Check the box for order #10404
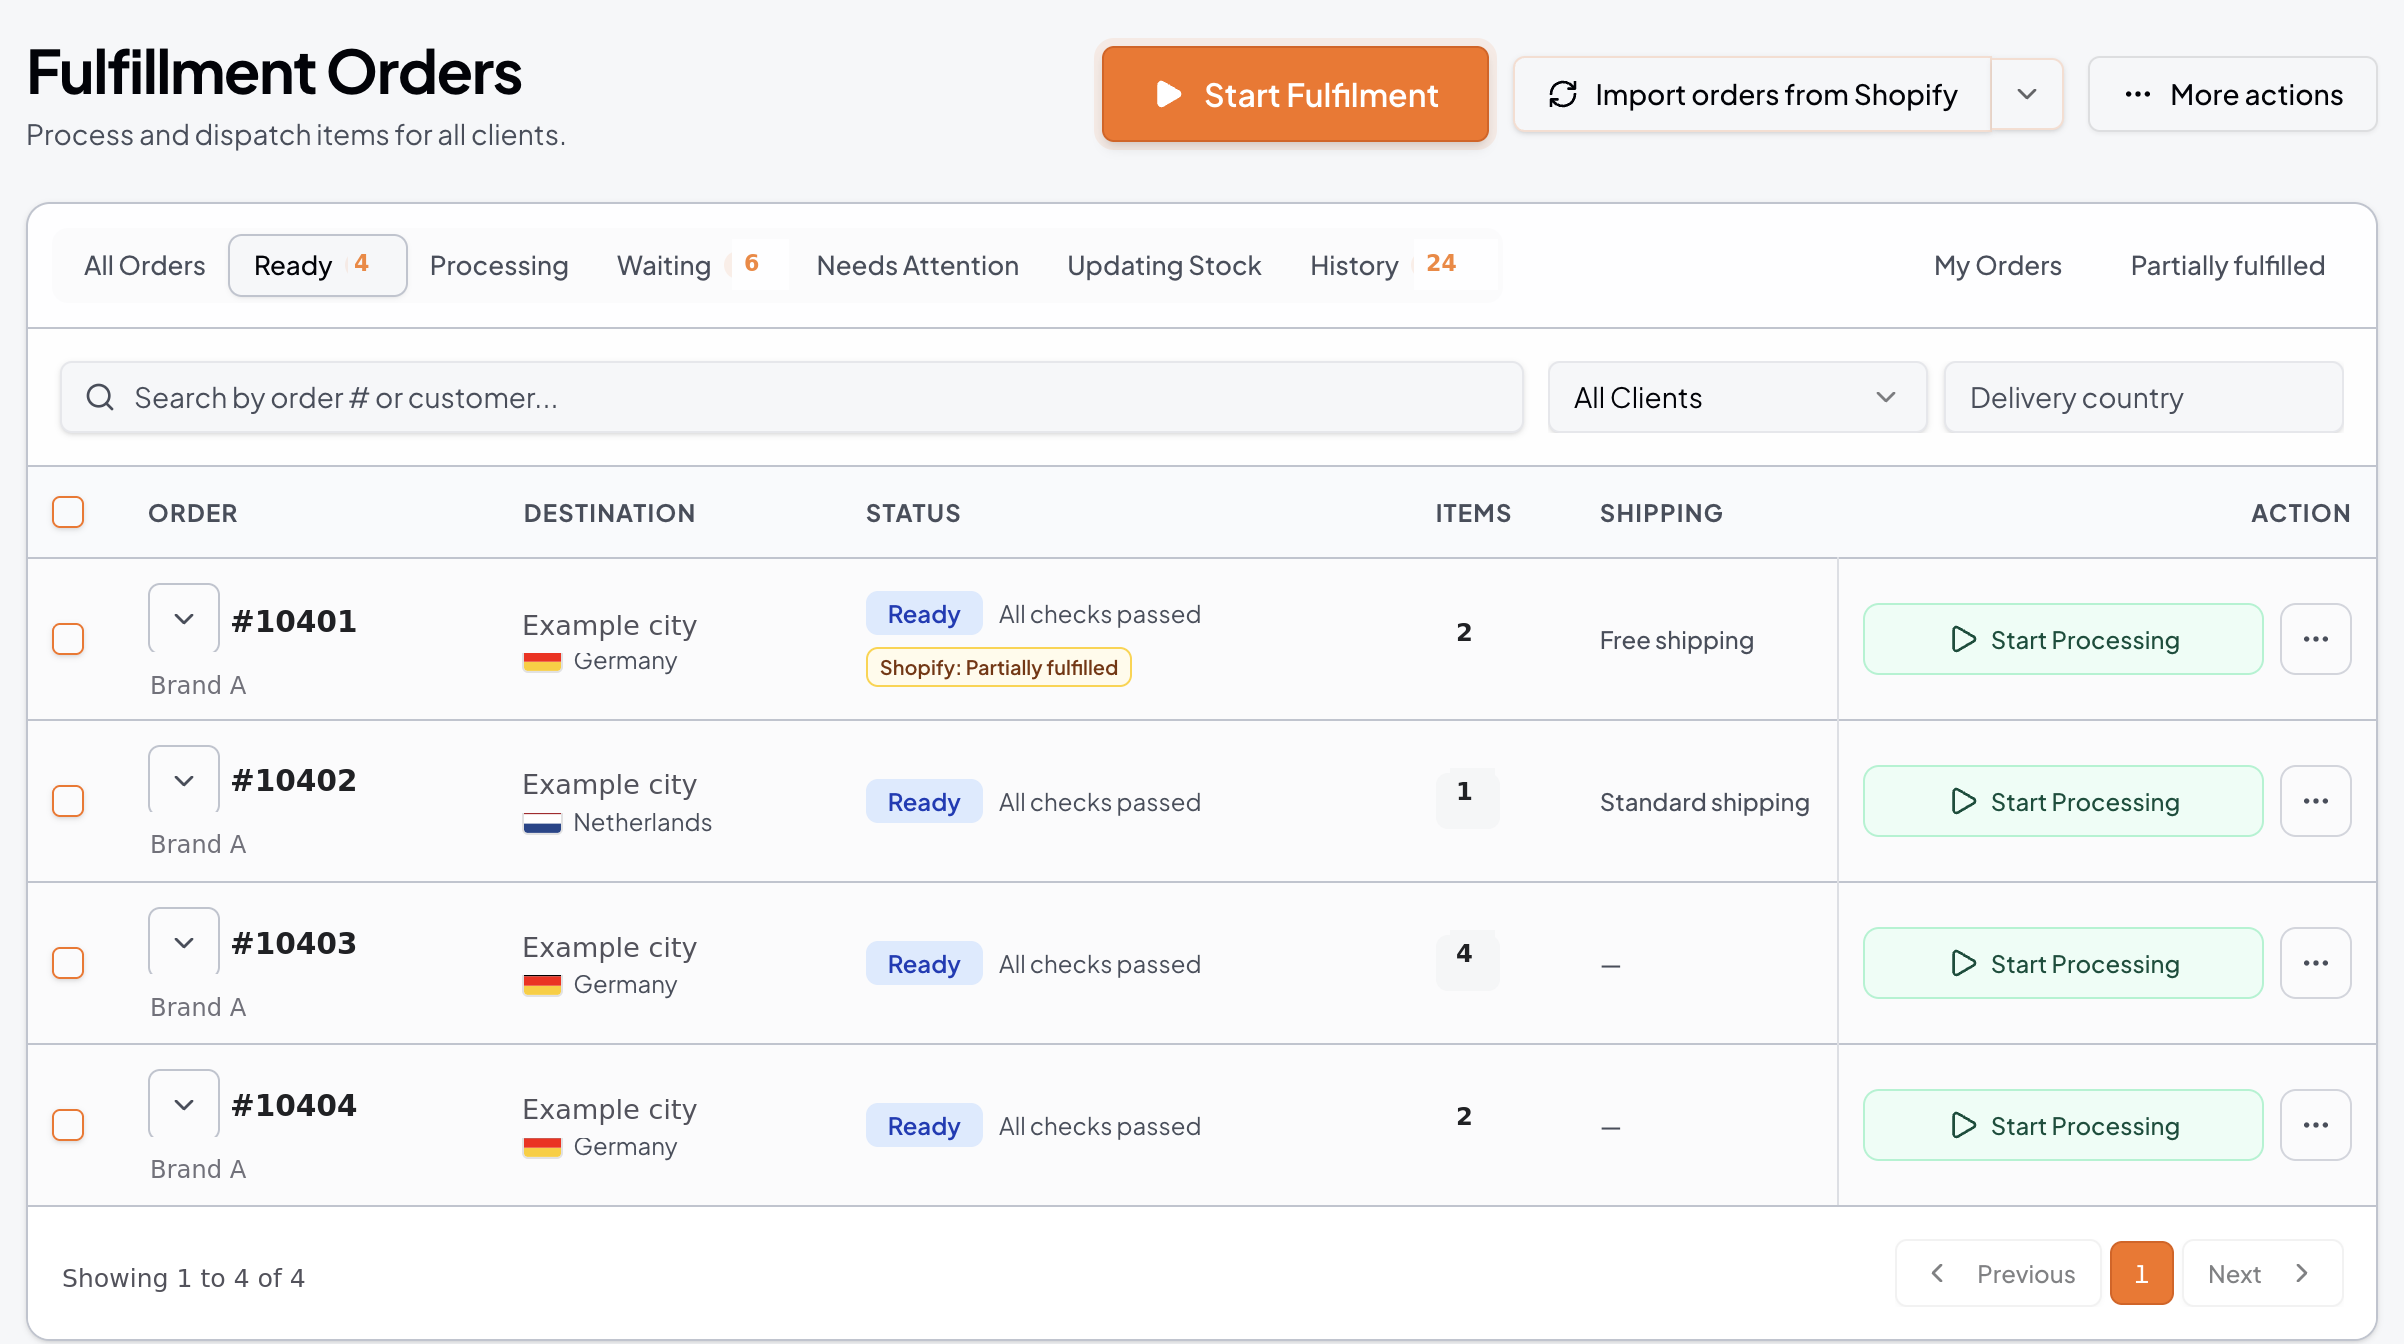 (68, 1125)
